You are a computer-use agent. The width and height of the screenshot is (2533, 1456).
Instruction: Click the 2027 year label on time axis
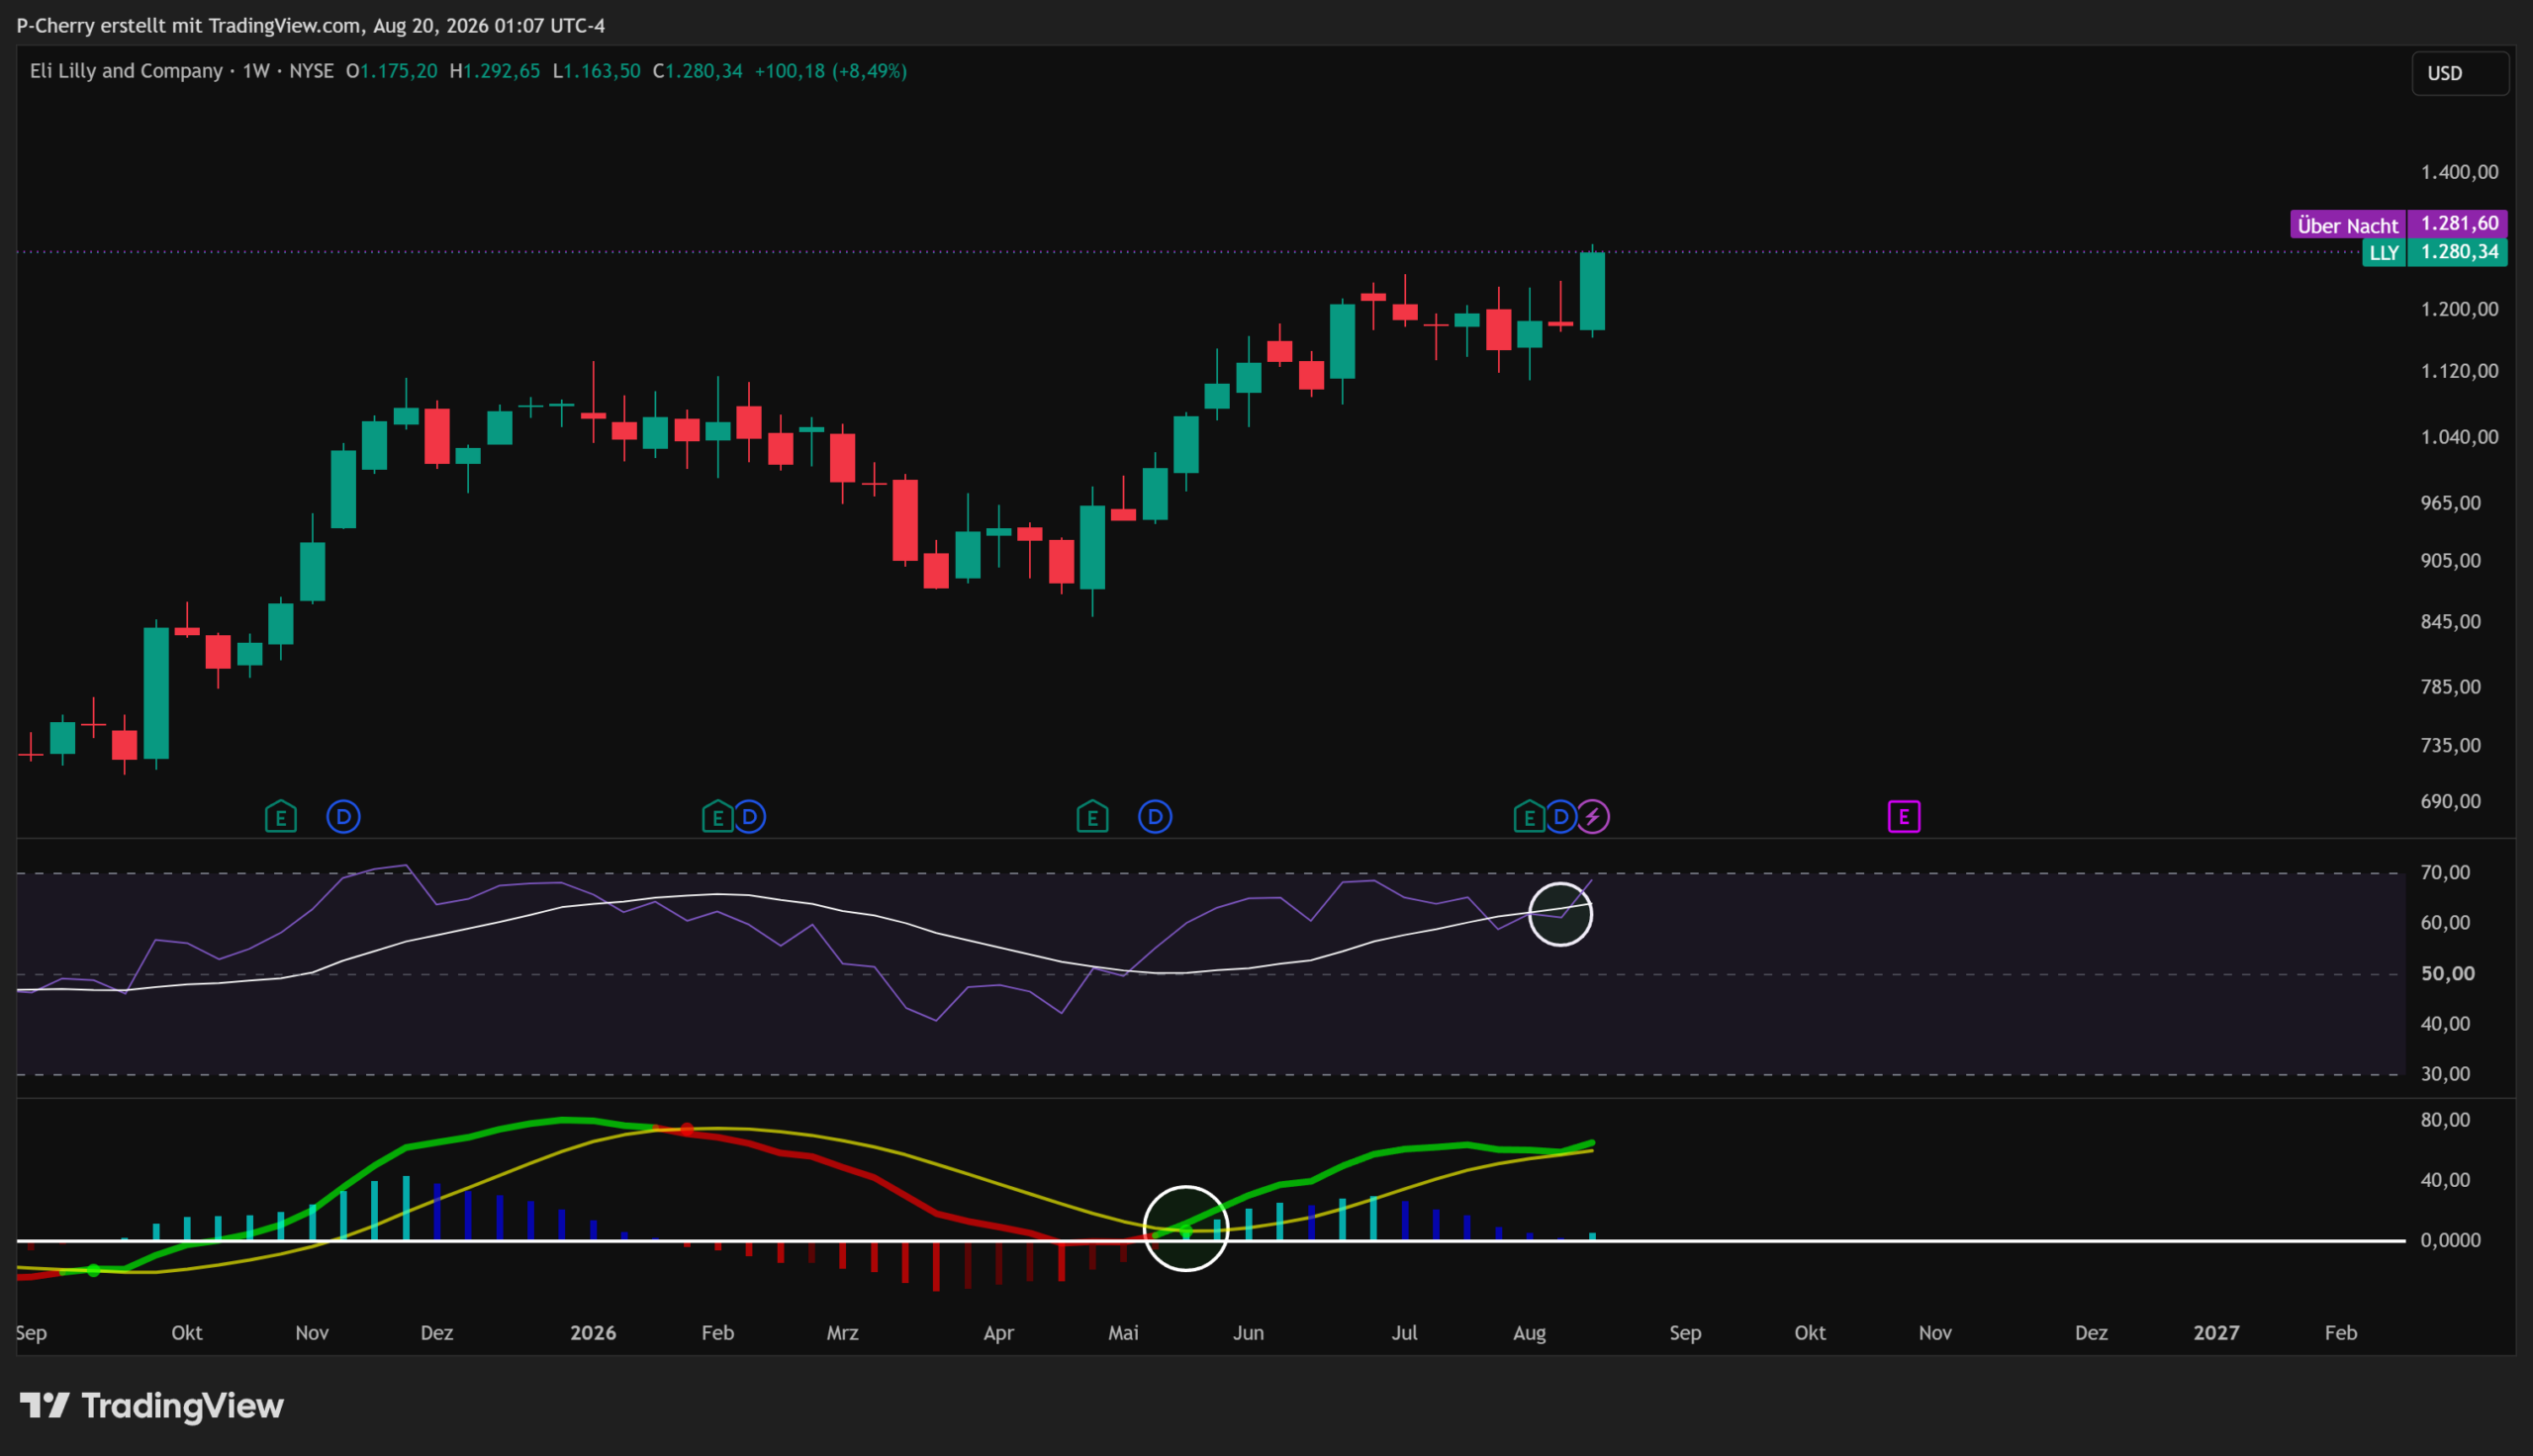(x=2216, y=1333)
